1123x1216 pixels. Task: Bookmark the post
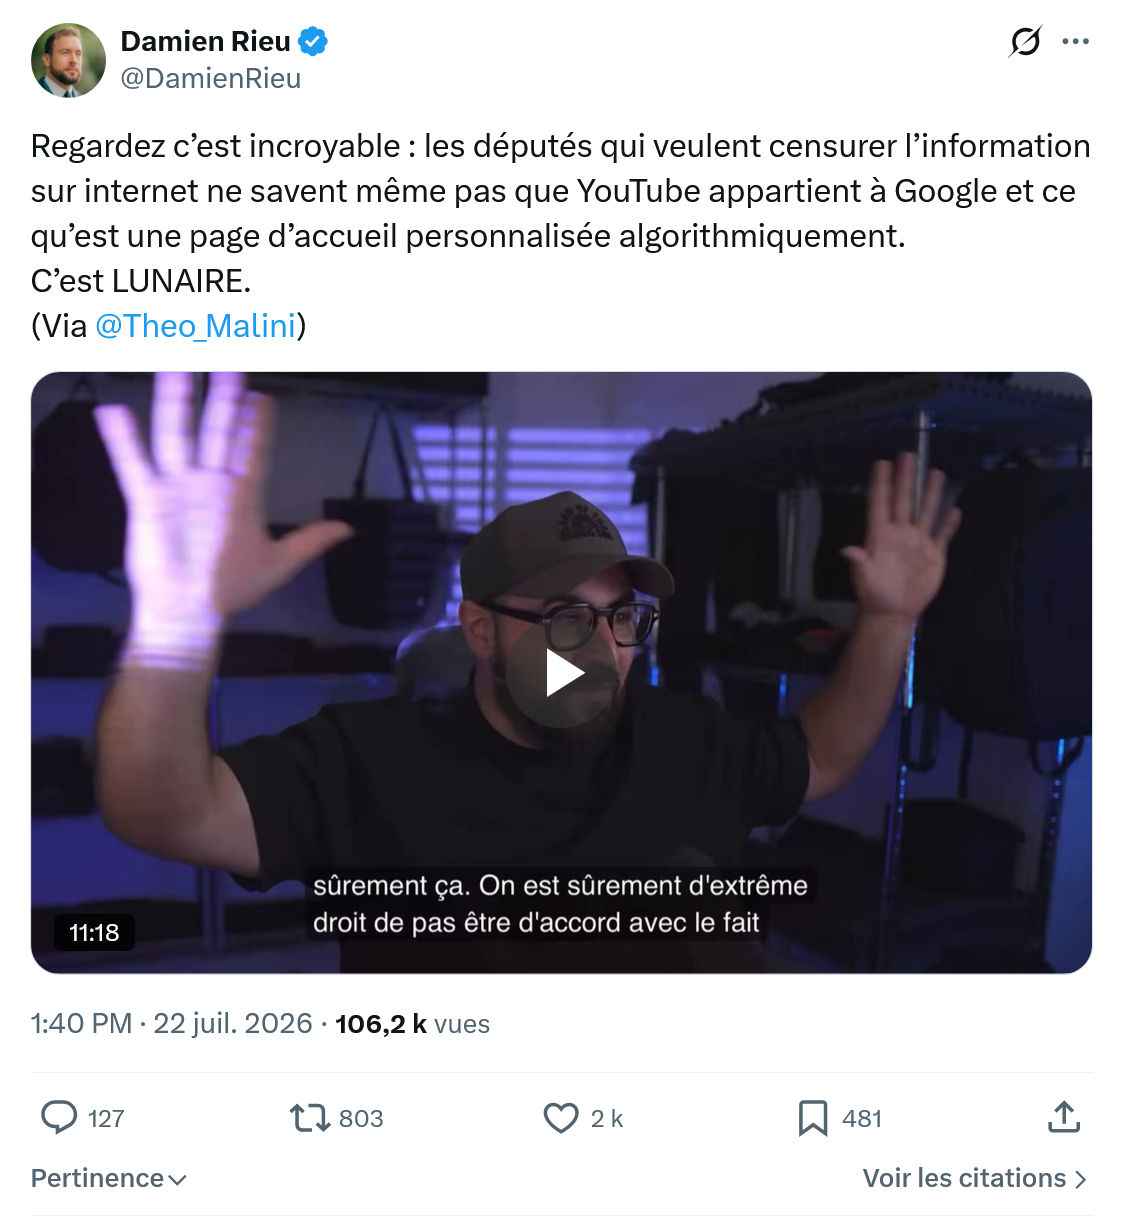pyautogui.click(x=813, y=1118)
